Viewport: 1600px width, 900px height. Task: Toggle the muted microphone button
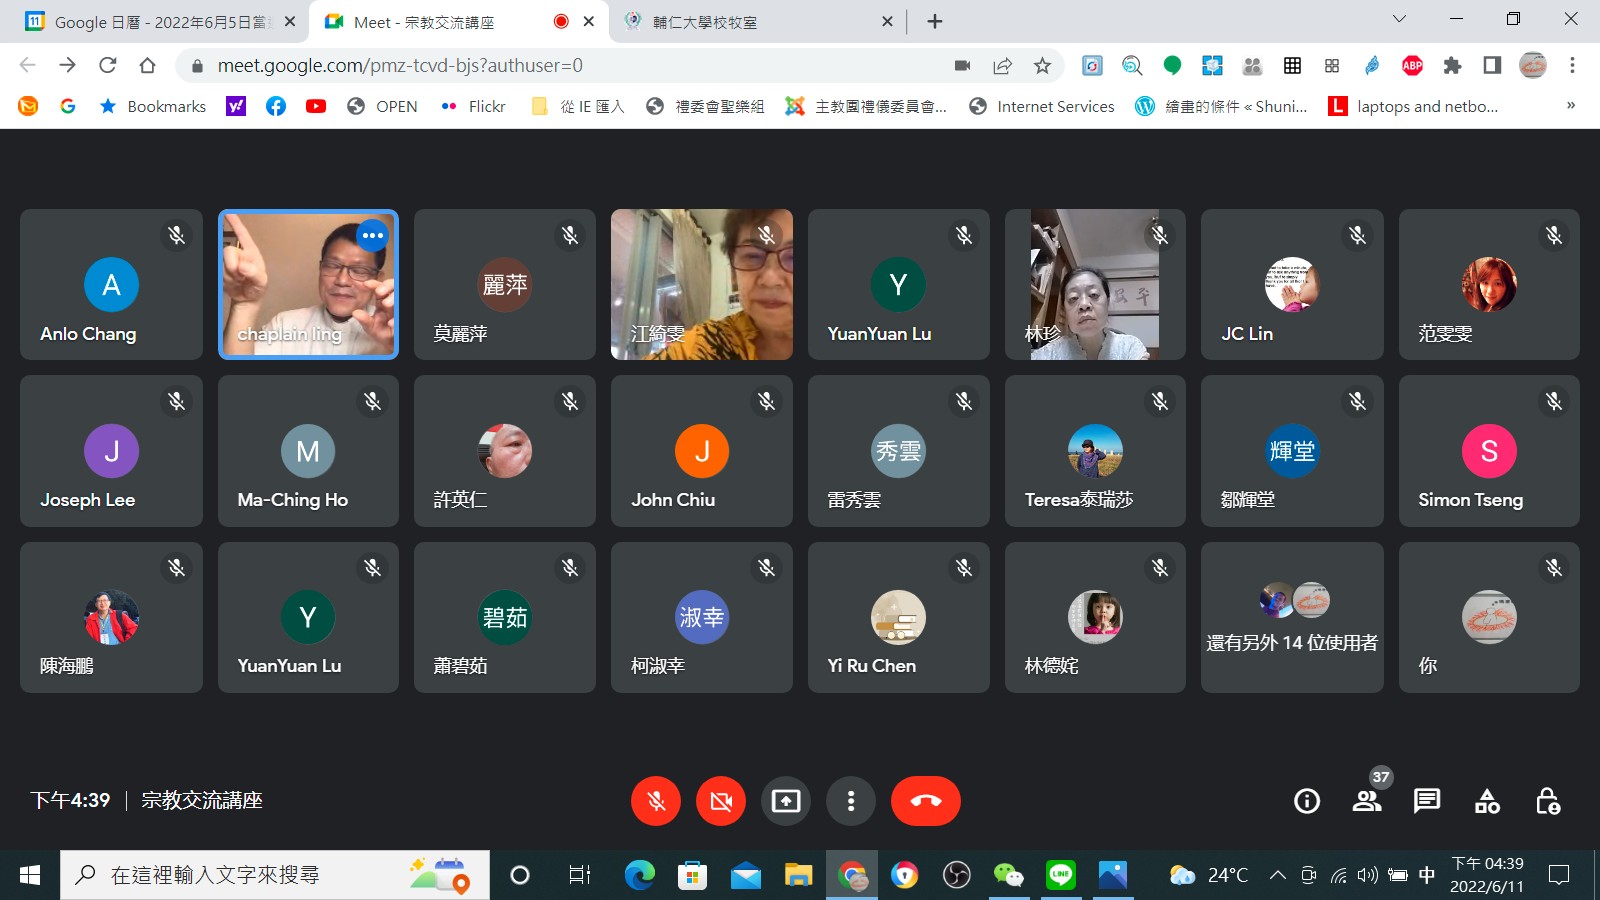[x=656, y=801]
